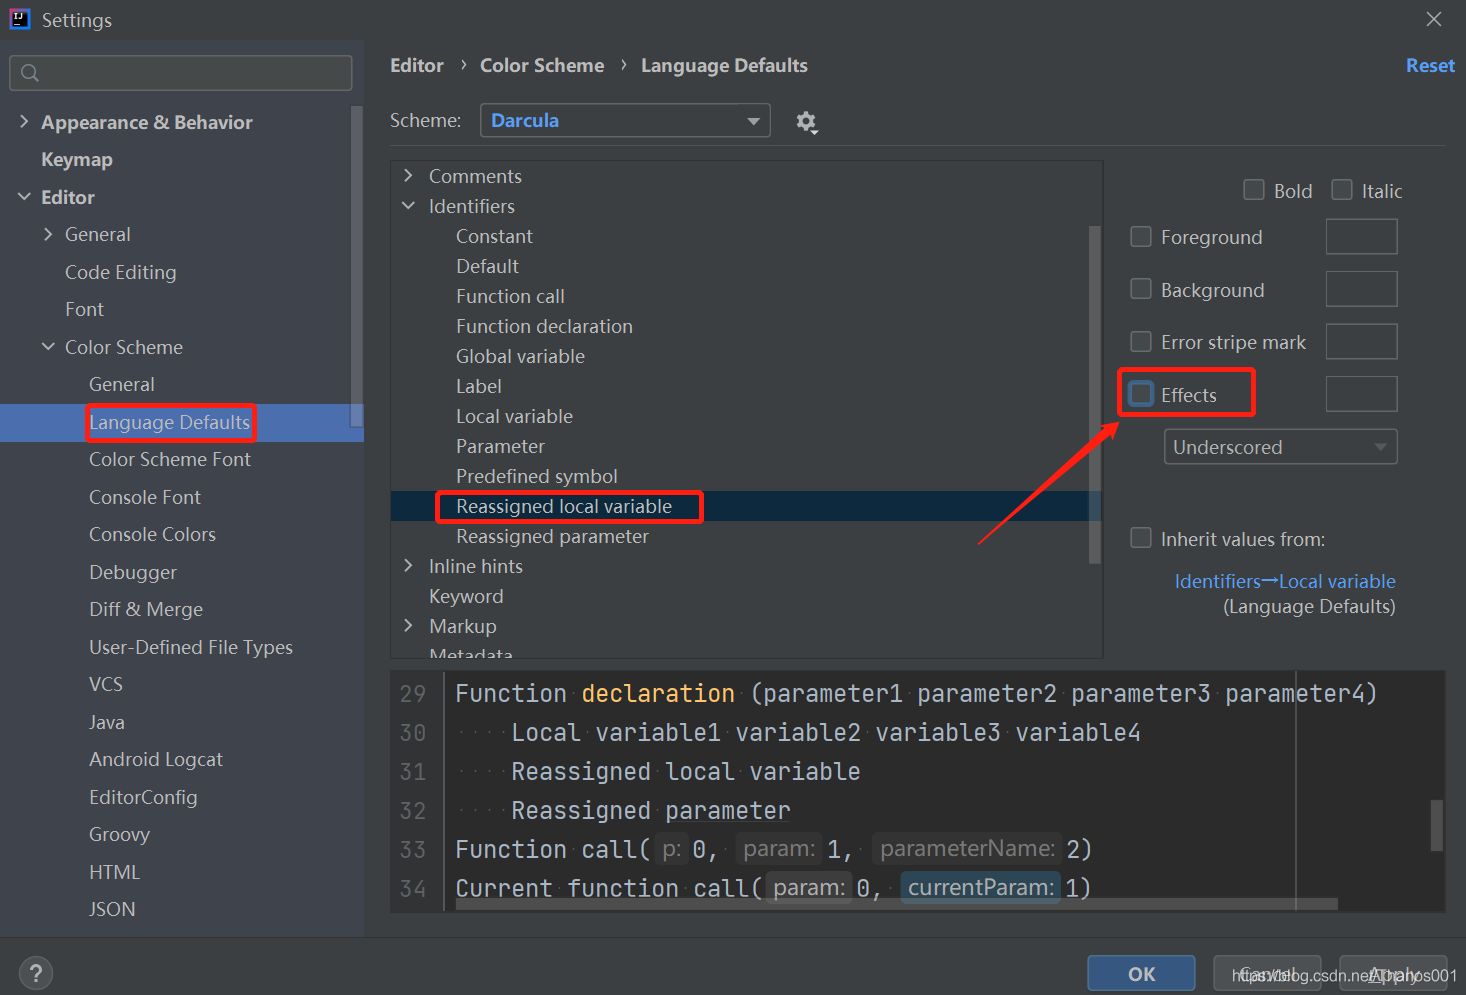Click the preview horizontal scrollbar
Viewport: 1466px width, 995px height.
point(897,903)
